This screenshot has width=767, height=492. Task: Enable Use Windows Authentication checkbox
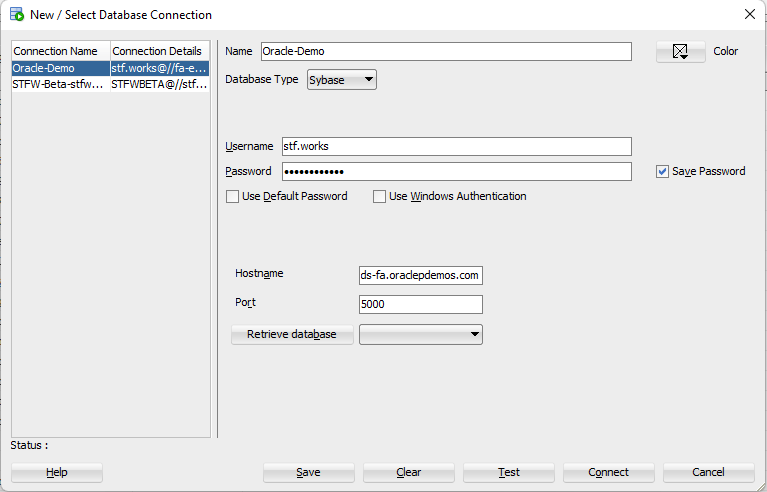coord(380,197)
